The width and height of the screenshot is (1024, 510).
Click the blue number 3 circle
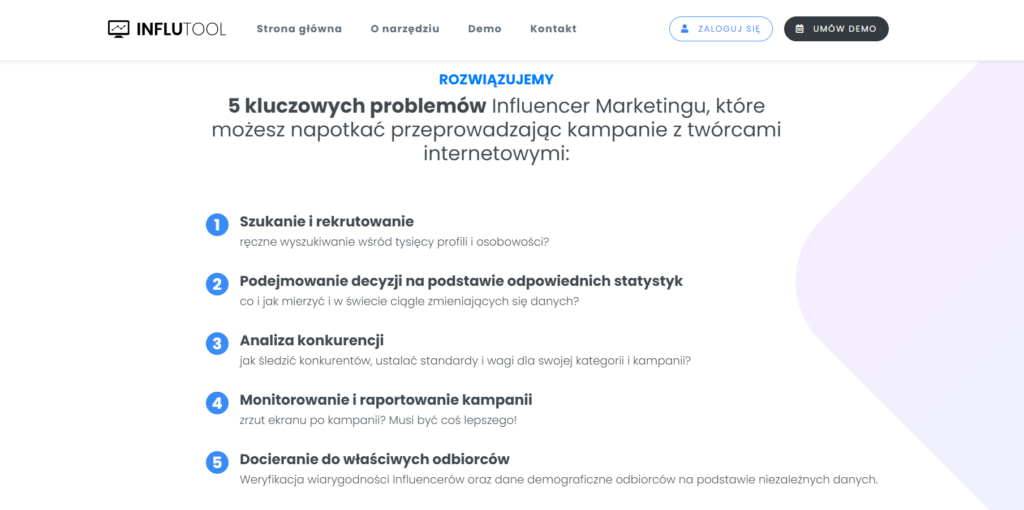point(217,343)
